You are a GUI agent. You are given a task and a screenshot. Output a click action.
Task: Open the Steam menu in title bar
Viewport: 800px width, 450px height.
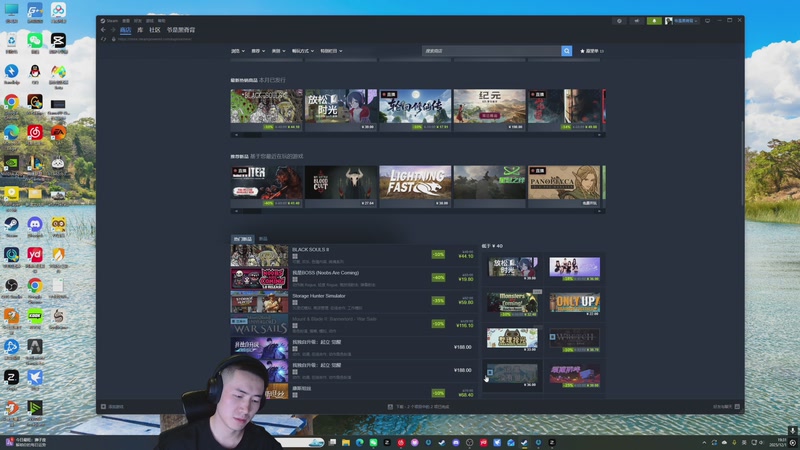(x=110, y=21)
